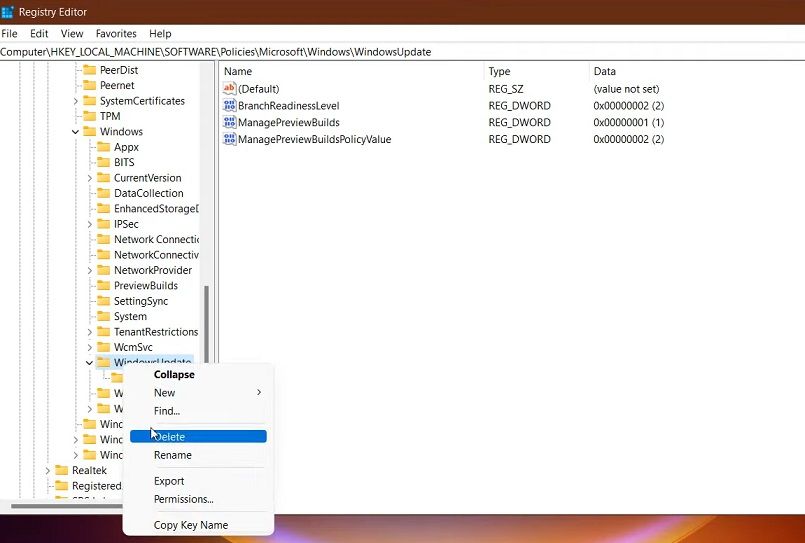Expand the NetworkProvider key
805x543 pixels.
click(x=89, y=270)
